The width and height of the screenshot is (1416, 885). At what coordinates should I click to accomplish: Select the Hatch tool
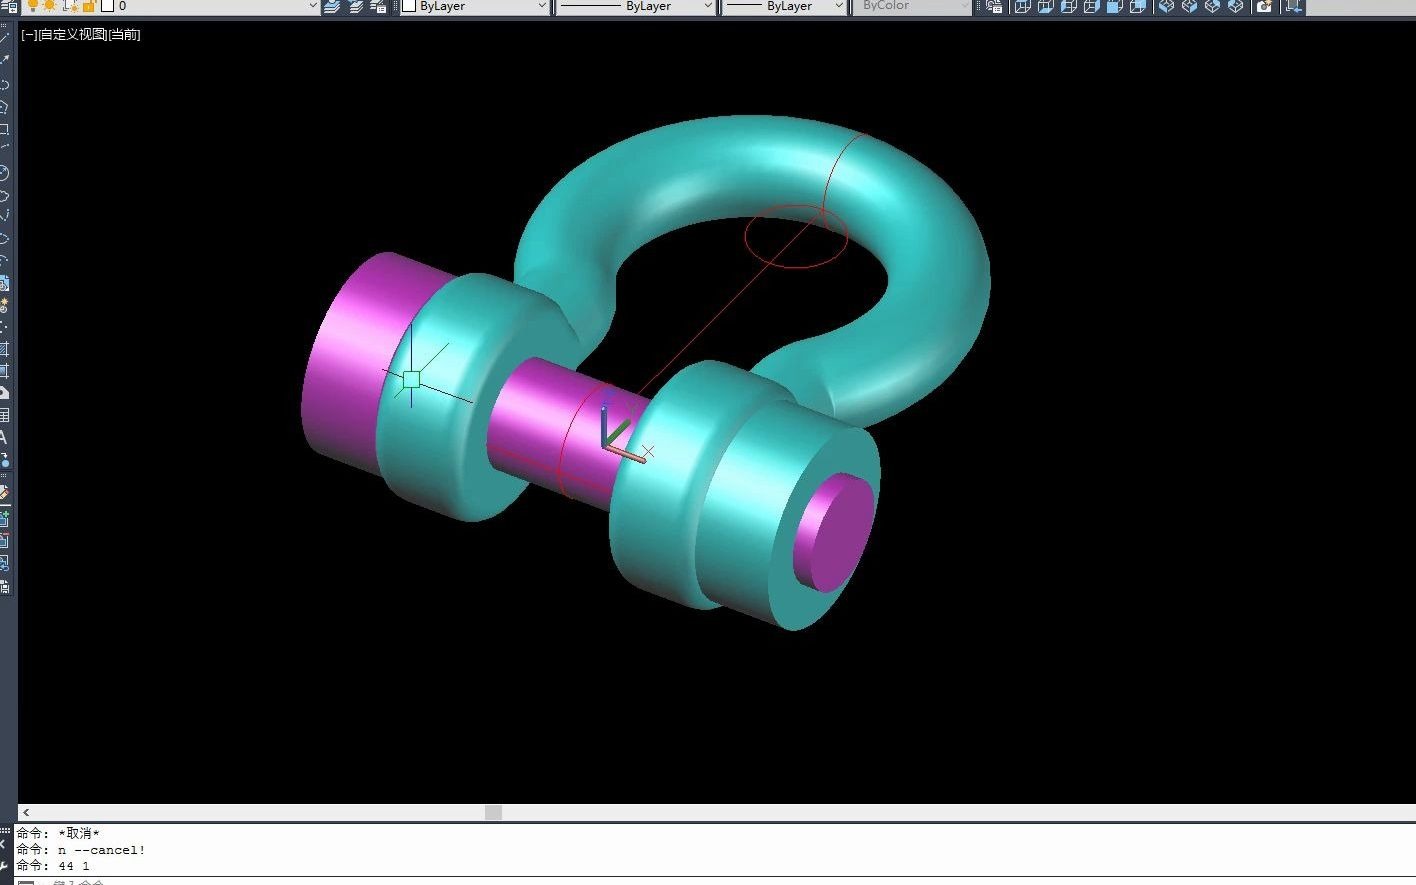click(x=5, y=349)
